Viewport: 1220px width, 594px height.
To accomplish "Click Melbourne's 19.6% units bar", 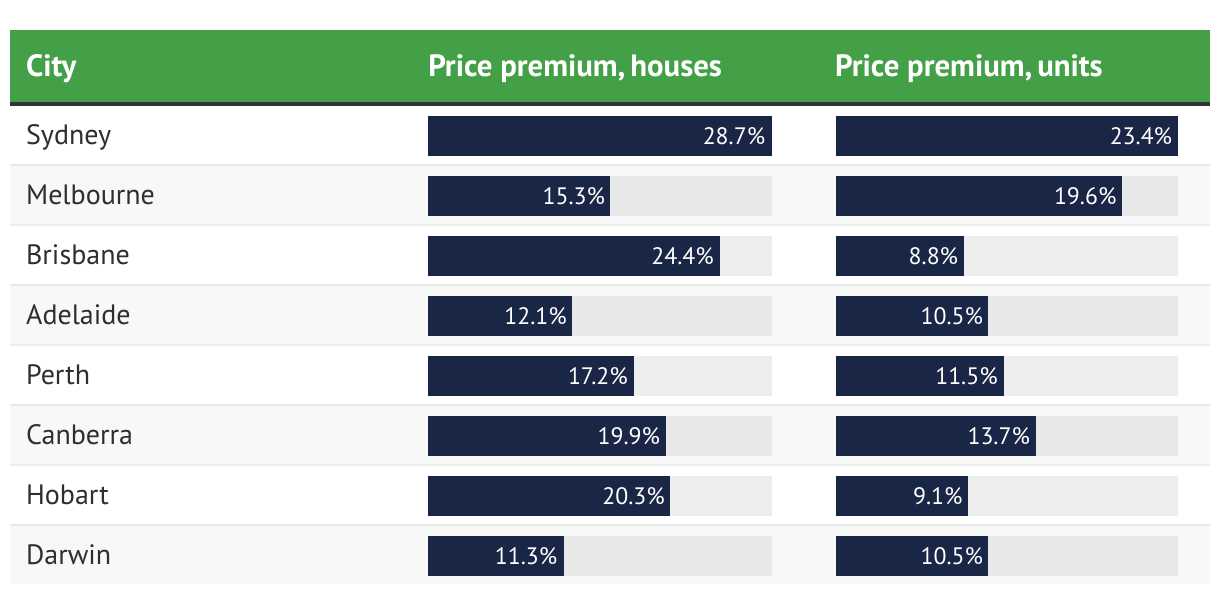I will [x=979, y=196].
